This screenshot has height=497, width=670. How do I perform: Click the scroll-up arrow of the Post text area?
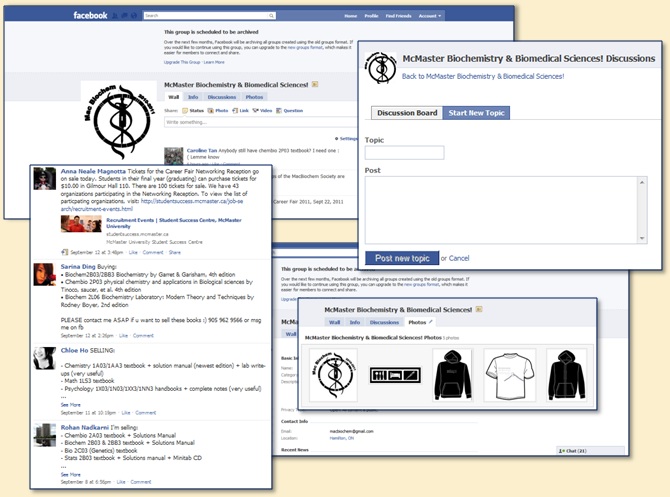coord(642,182)
